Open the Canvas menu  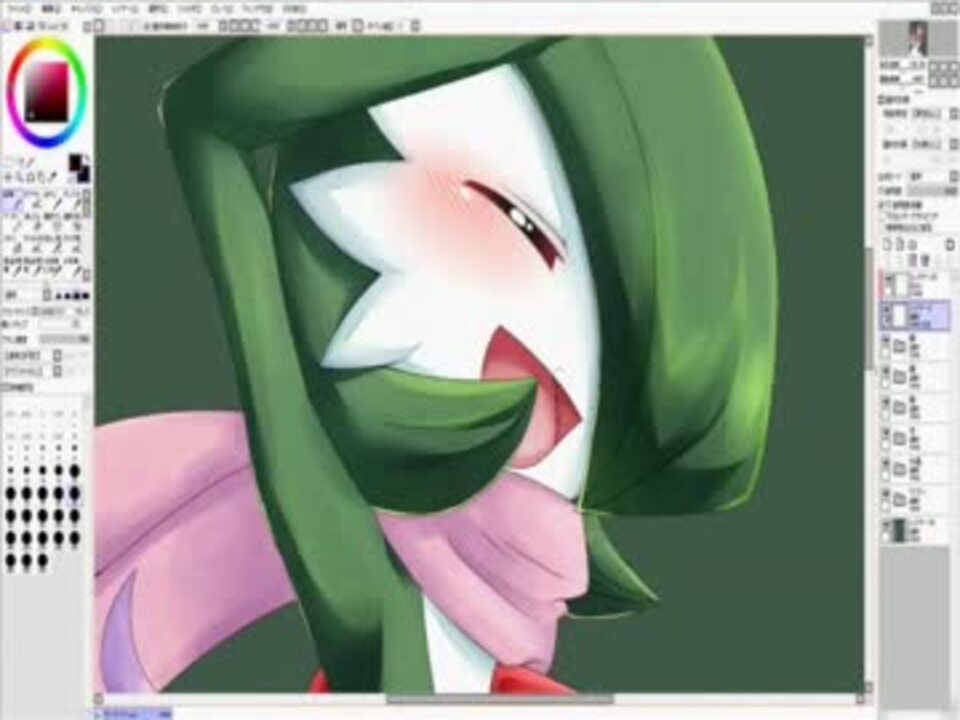tap(86, 9)
